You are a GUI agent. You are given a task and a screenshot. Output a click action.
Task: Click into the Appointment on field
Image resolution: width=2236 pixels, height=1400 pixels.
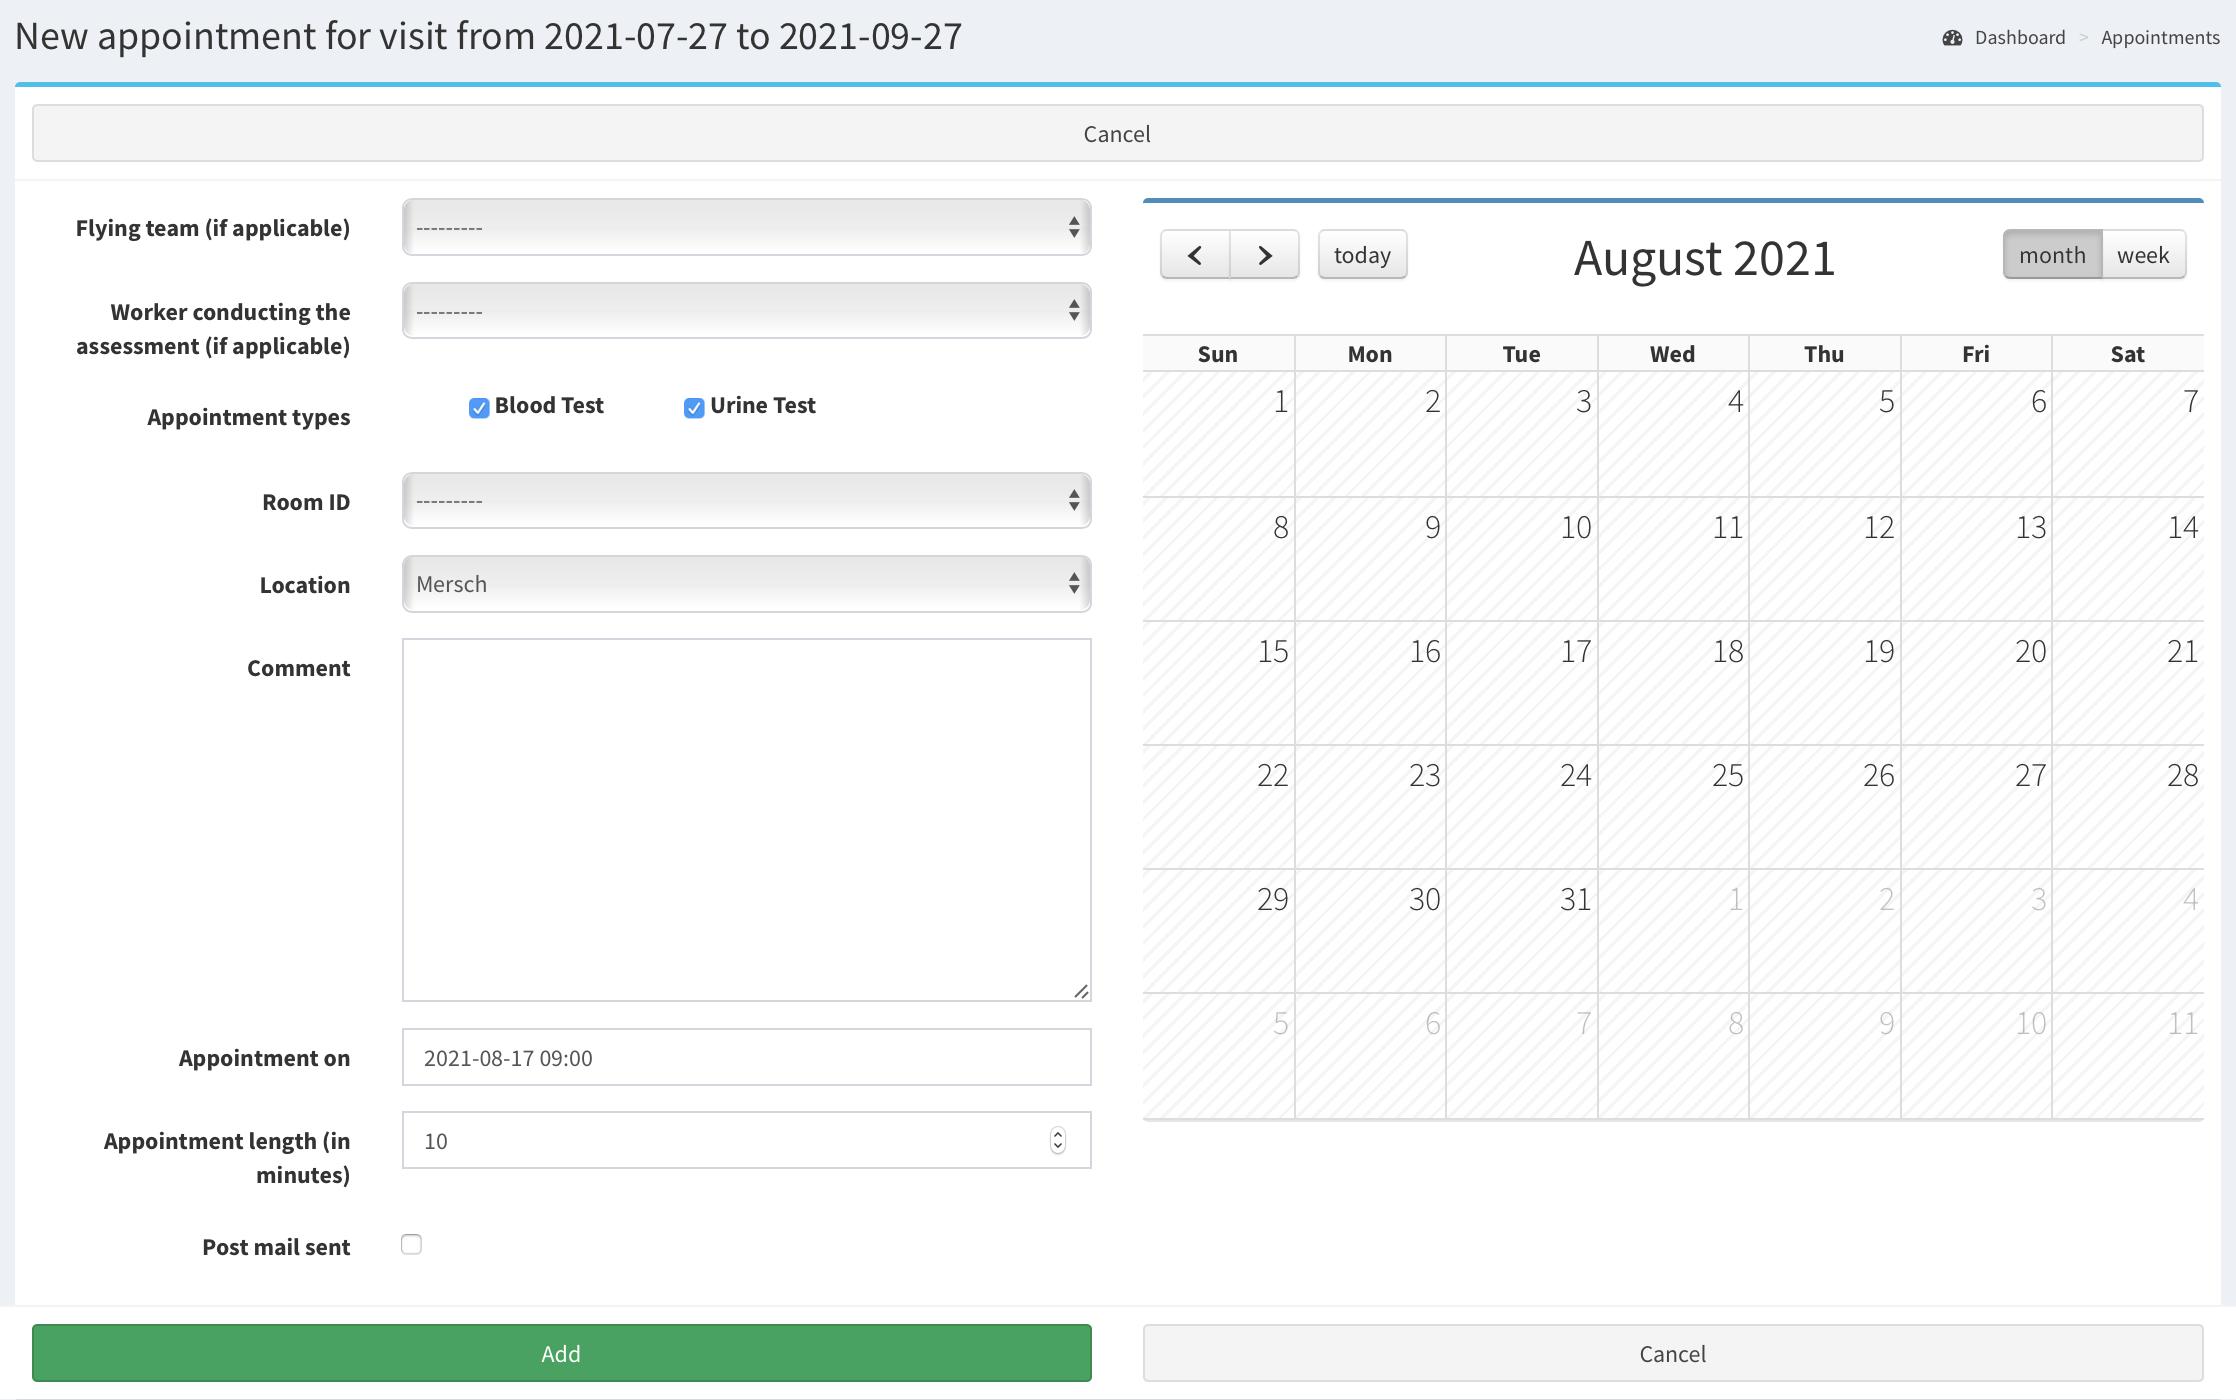[x=746, y=1058]
